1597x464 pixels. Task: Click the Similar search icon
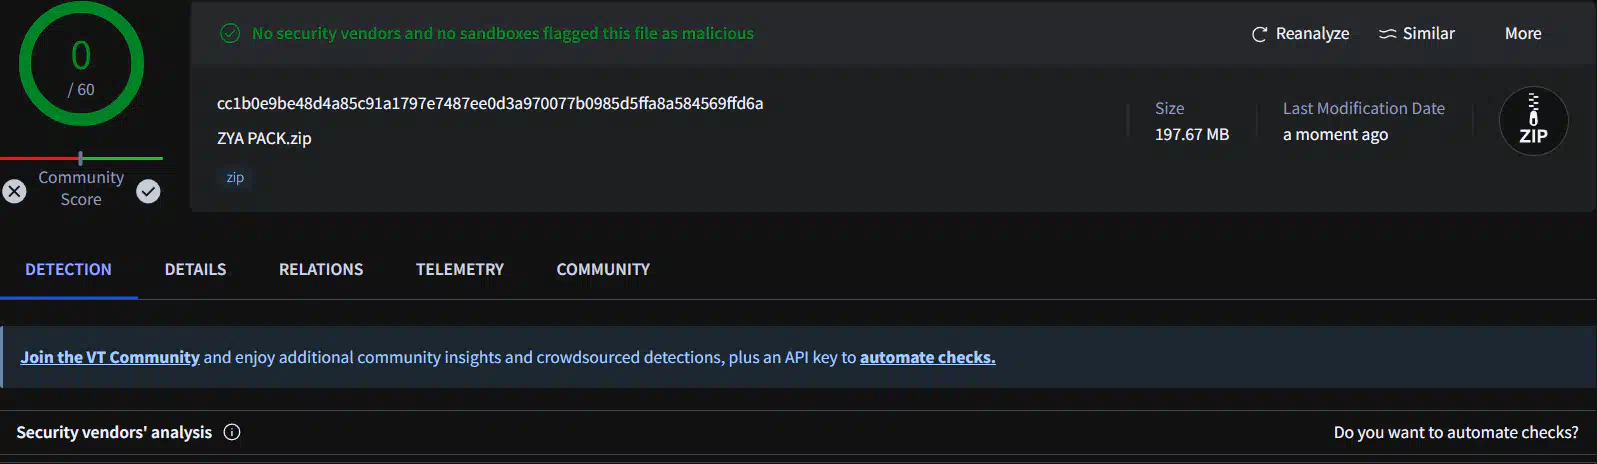point(1387,34)
